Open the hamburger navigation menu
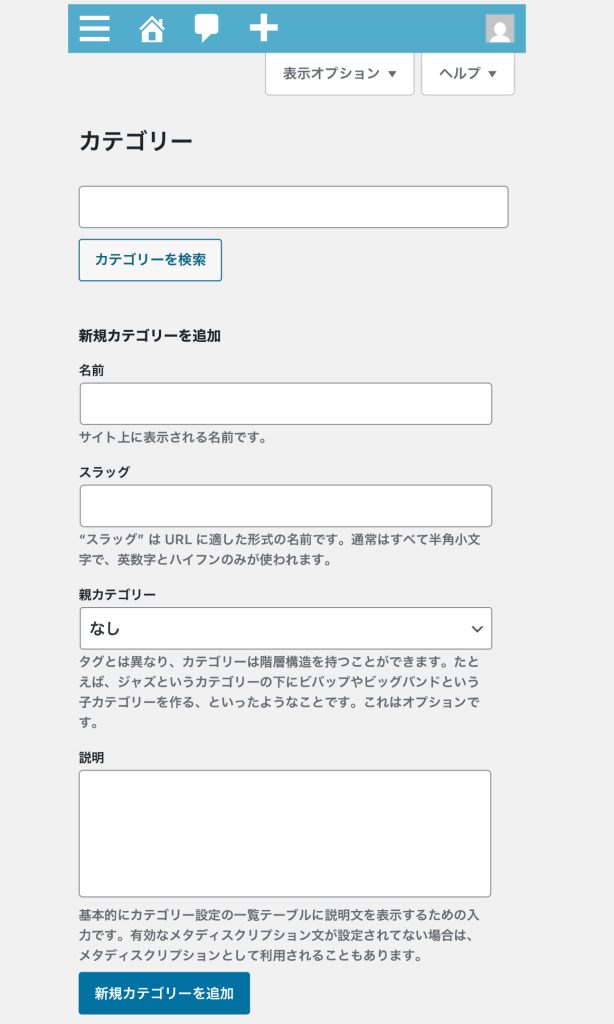 94,28
